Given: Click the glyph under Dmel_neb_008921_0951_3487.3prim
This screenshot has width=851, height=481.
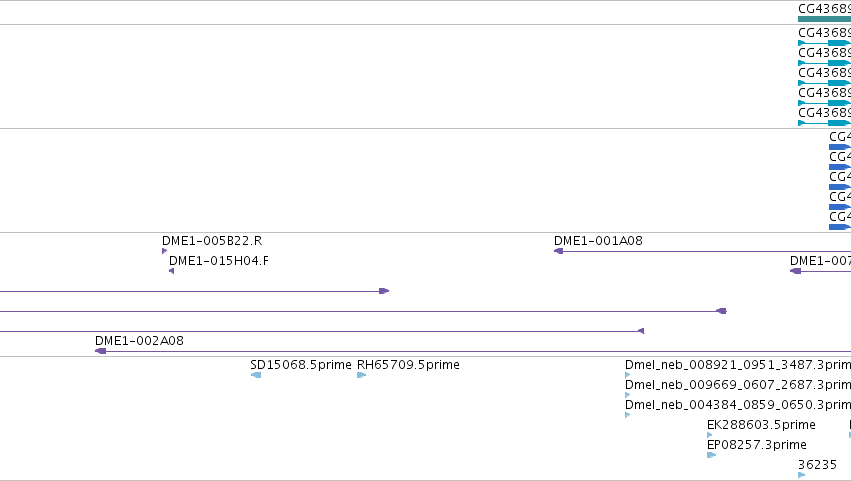Looking at the screenshot, I should [627, 375].
